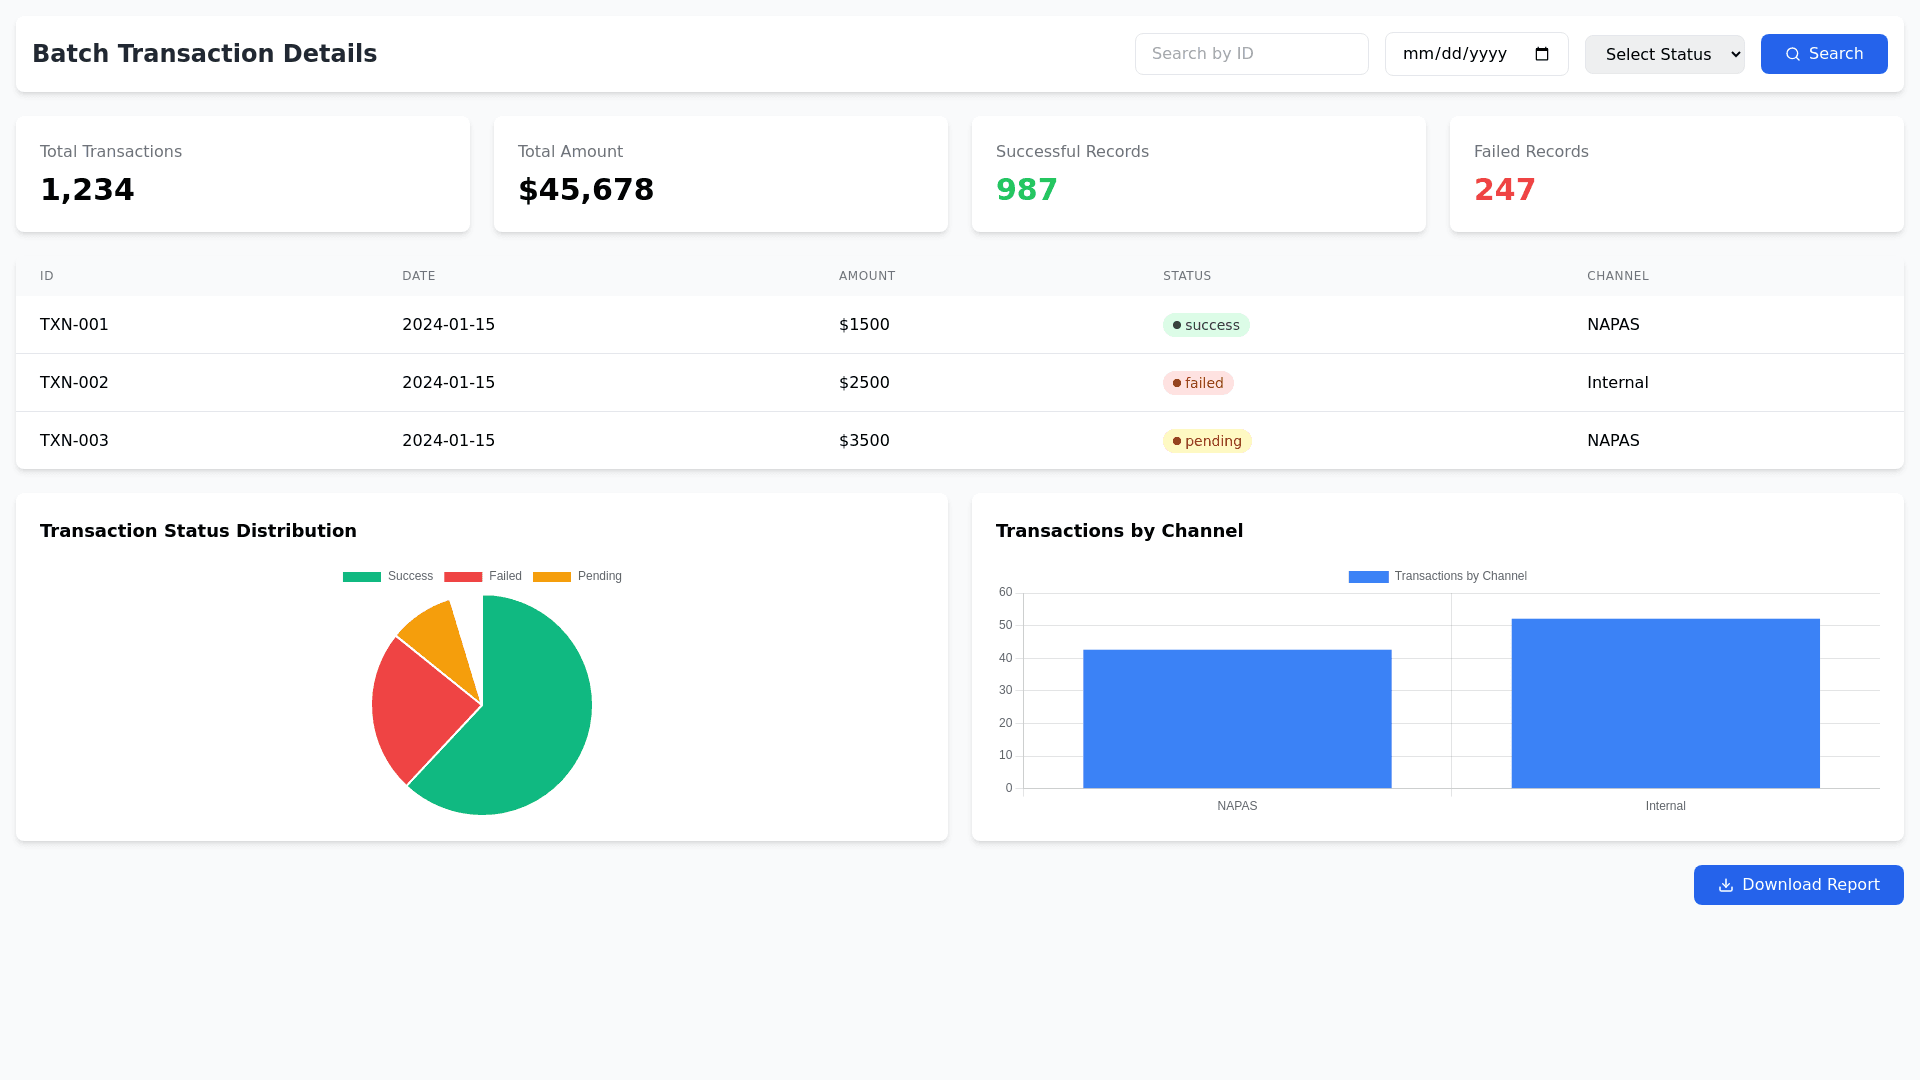The width and height of the screenshot is (1920, 1080).
Task: Click the Amount column header
Action: [x=866, y=276]
